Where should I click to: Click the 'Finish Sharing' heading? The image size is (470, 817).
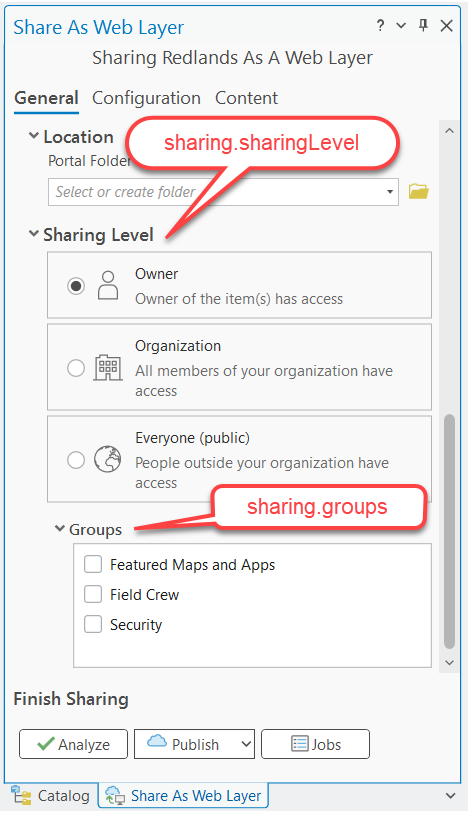71,699
